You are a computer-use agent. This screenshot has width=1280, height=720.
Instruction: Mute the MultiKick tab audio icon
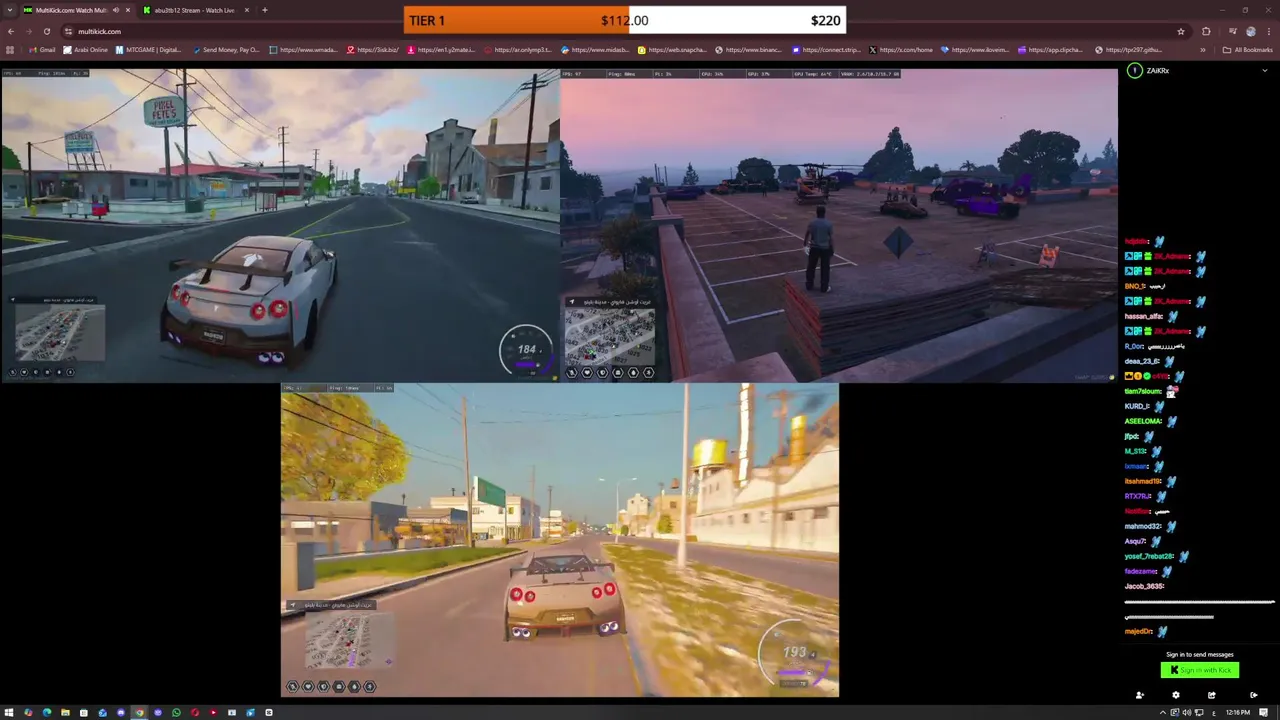click(x=115, y=10)
